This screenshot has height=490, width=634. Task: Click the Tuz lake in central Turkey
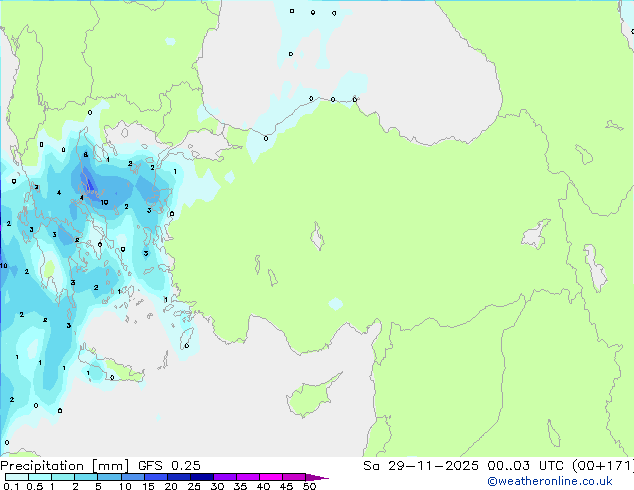tap(319, 239)
